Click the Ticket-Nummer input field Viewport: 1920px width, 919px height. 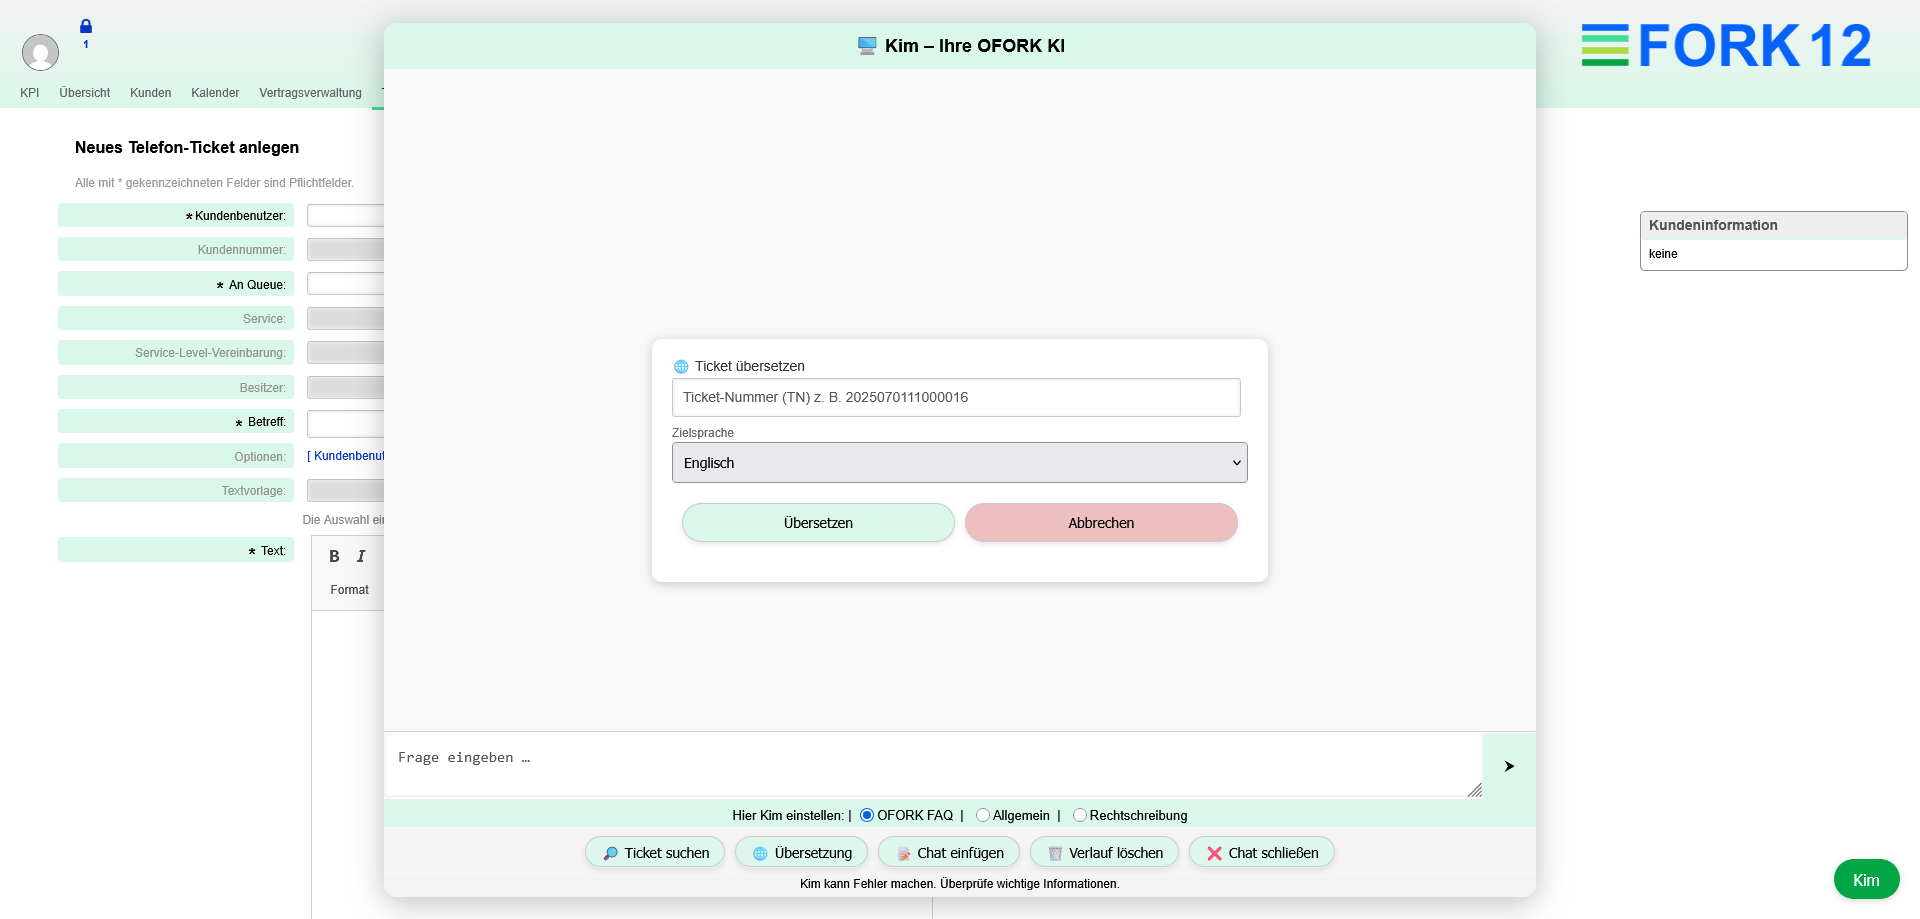tap(956, 397)
